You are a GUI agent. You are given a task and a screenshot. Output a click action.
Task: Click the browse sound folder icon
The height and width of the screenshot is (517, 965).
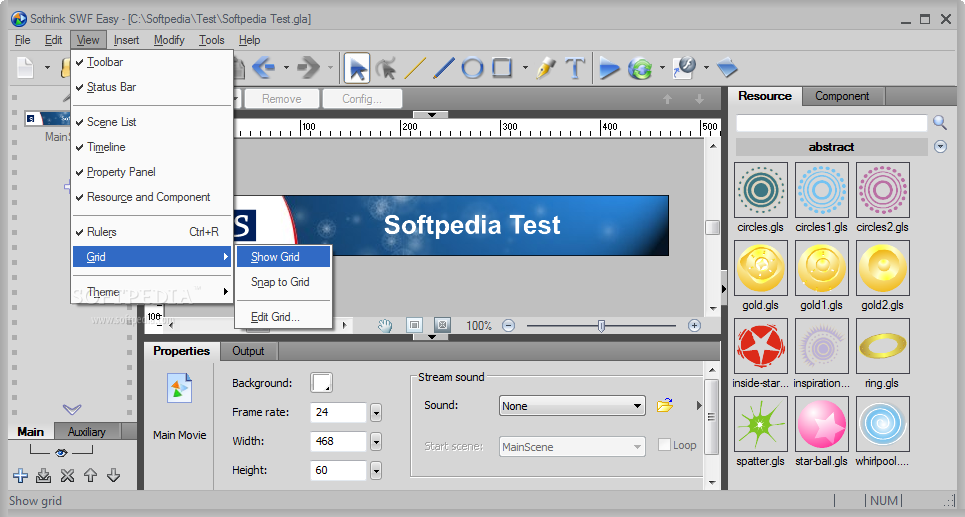(665, 406)
